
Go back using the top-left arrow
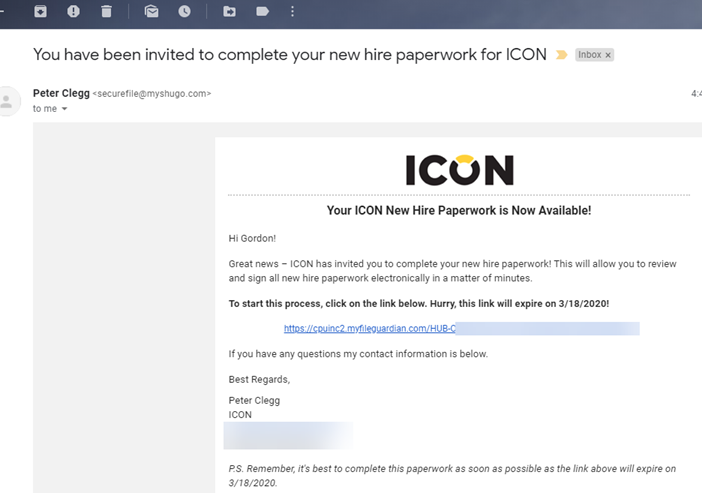[2, 11]
